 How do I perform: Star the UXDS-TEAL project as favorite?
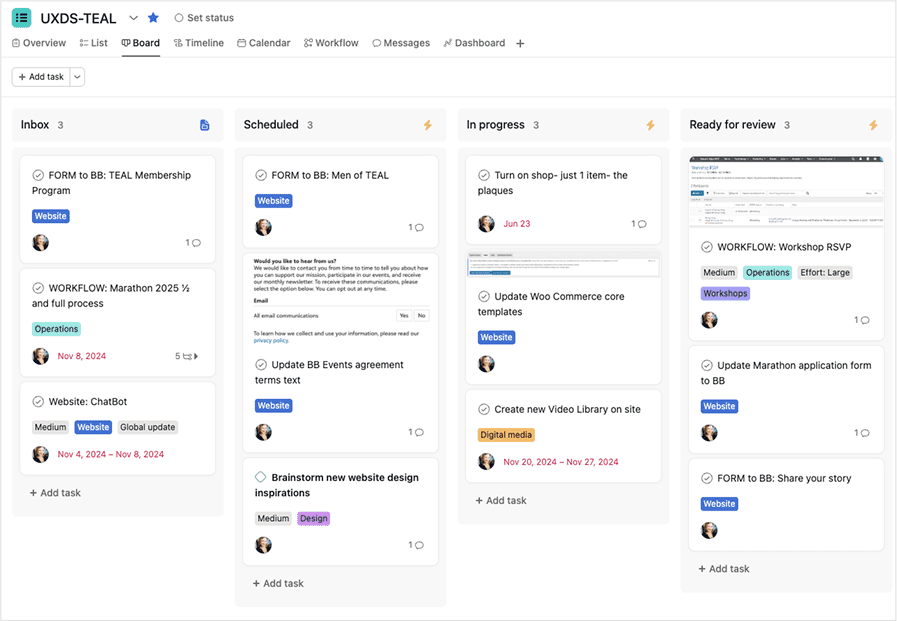[x=153, y=18]
